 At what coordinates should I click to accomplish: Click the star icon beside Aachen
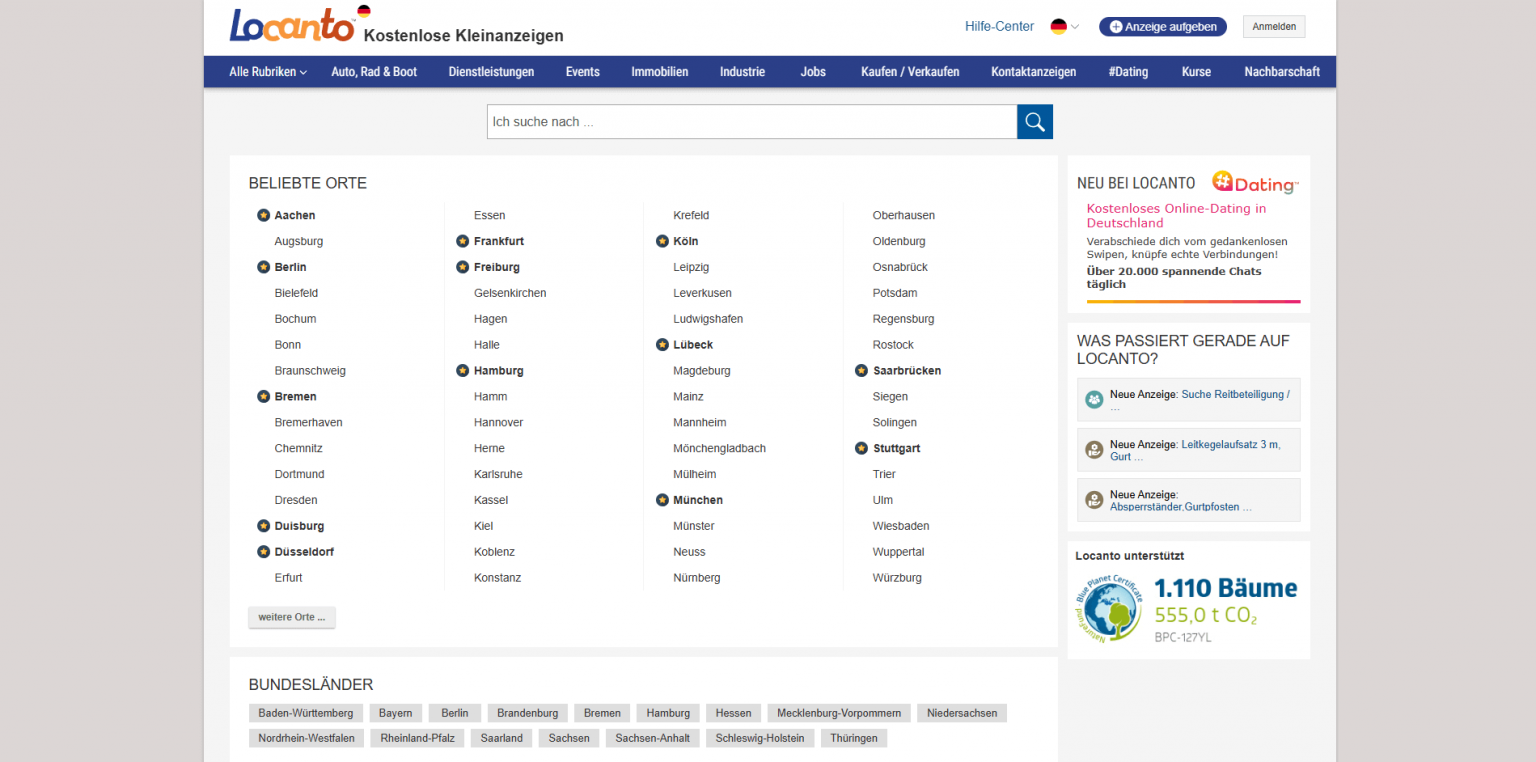click(263, 215)
